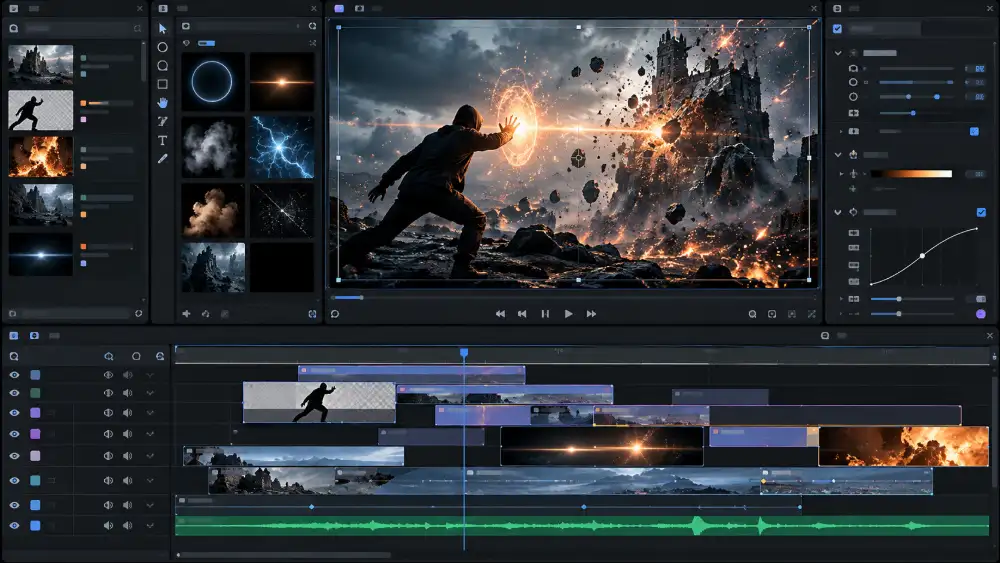Toggle the eye icon on the teal track
Screen dimensions: 1000x563
pos(14,480)
